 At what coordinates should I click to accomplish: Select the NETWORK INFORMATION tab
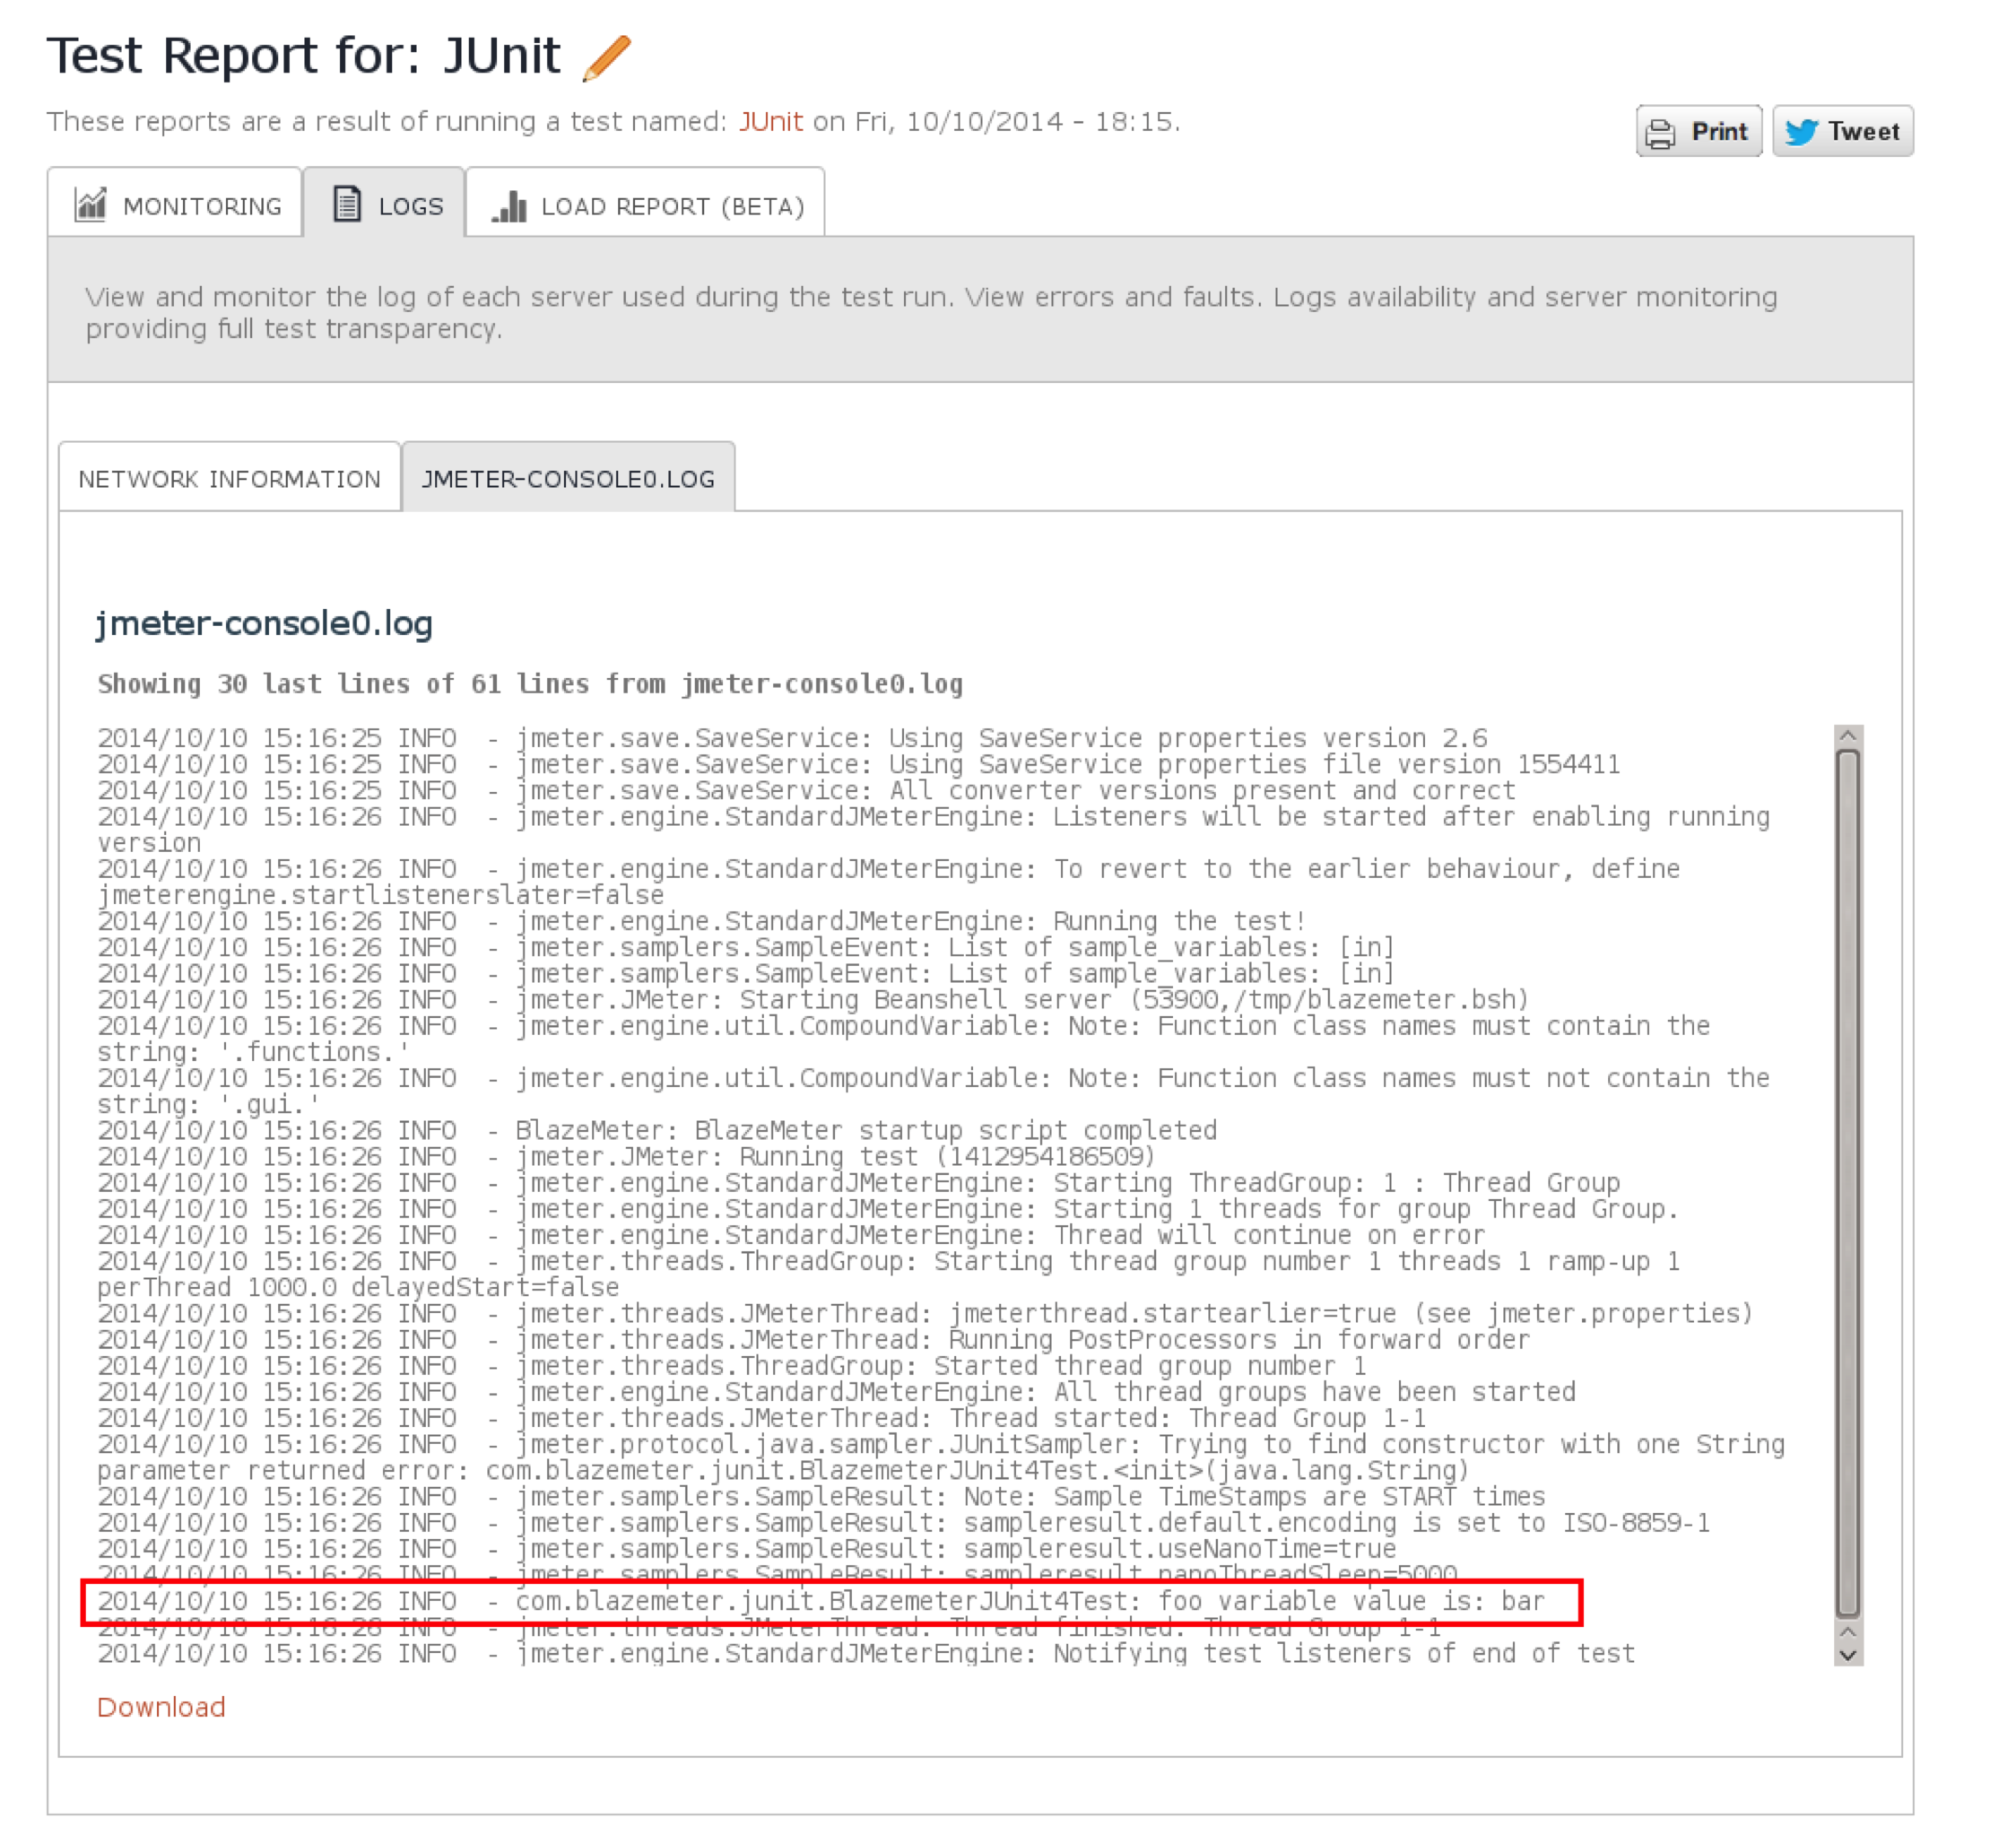(x=229, y=479)
